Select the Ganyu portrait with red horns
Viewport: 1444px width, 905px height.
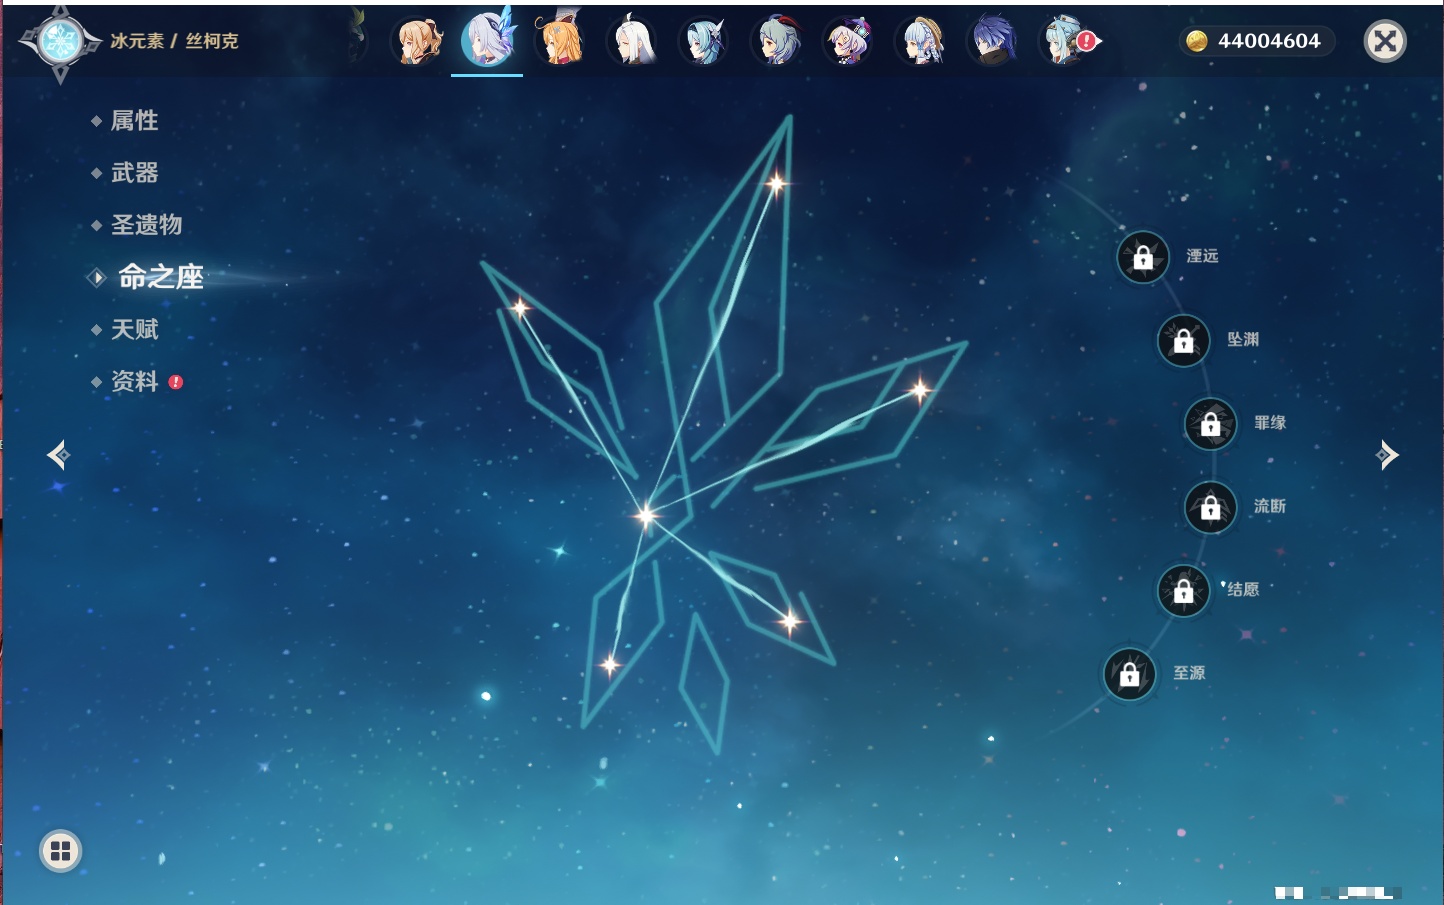click(x=777, y=42)
